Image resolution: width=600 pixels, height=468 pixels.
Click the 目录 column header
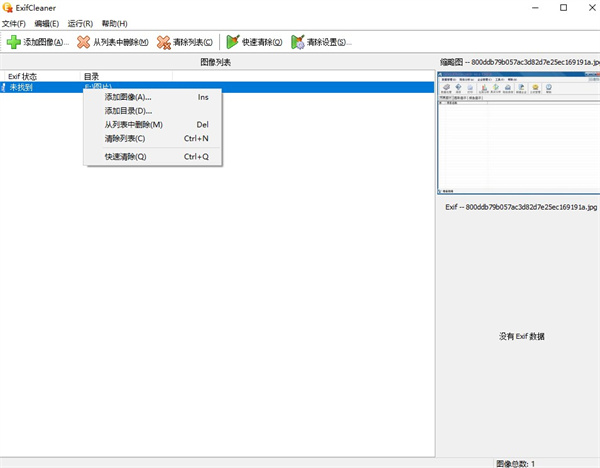[125, 76]
